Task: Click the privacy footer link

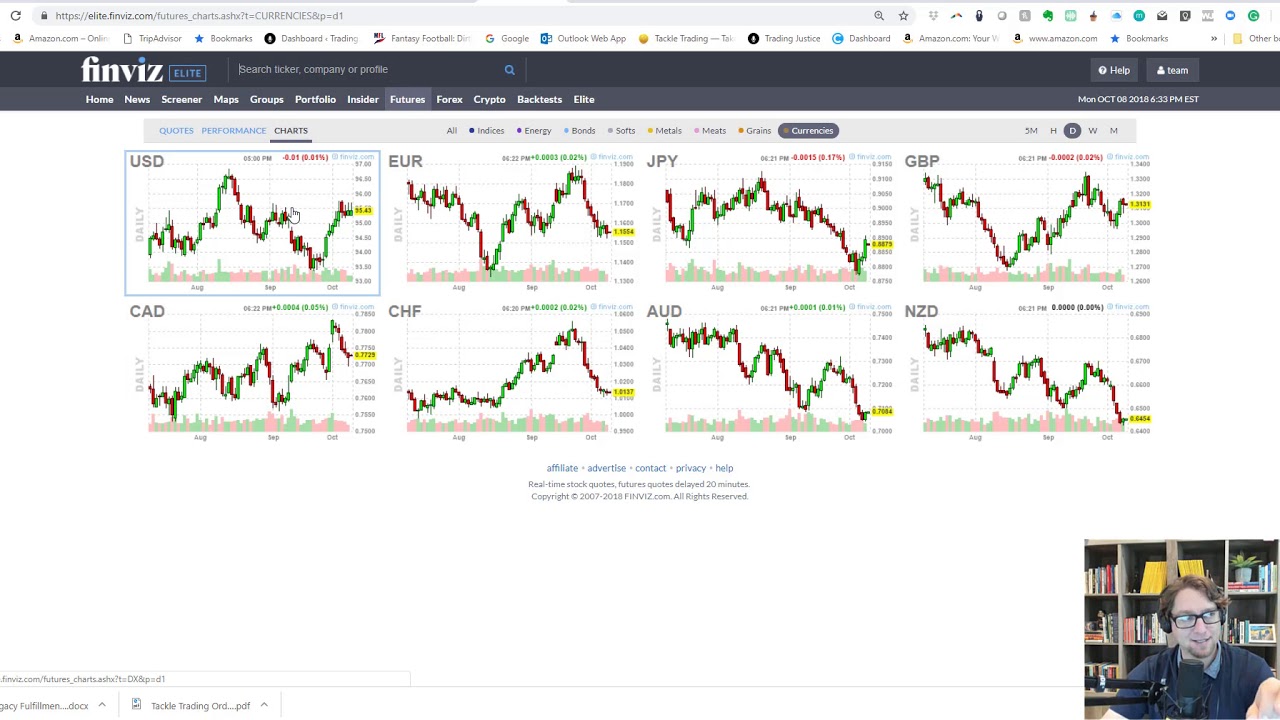Action: tap(690, 468)
